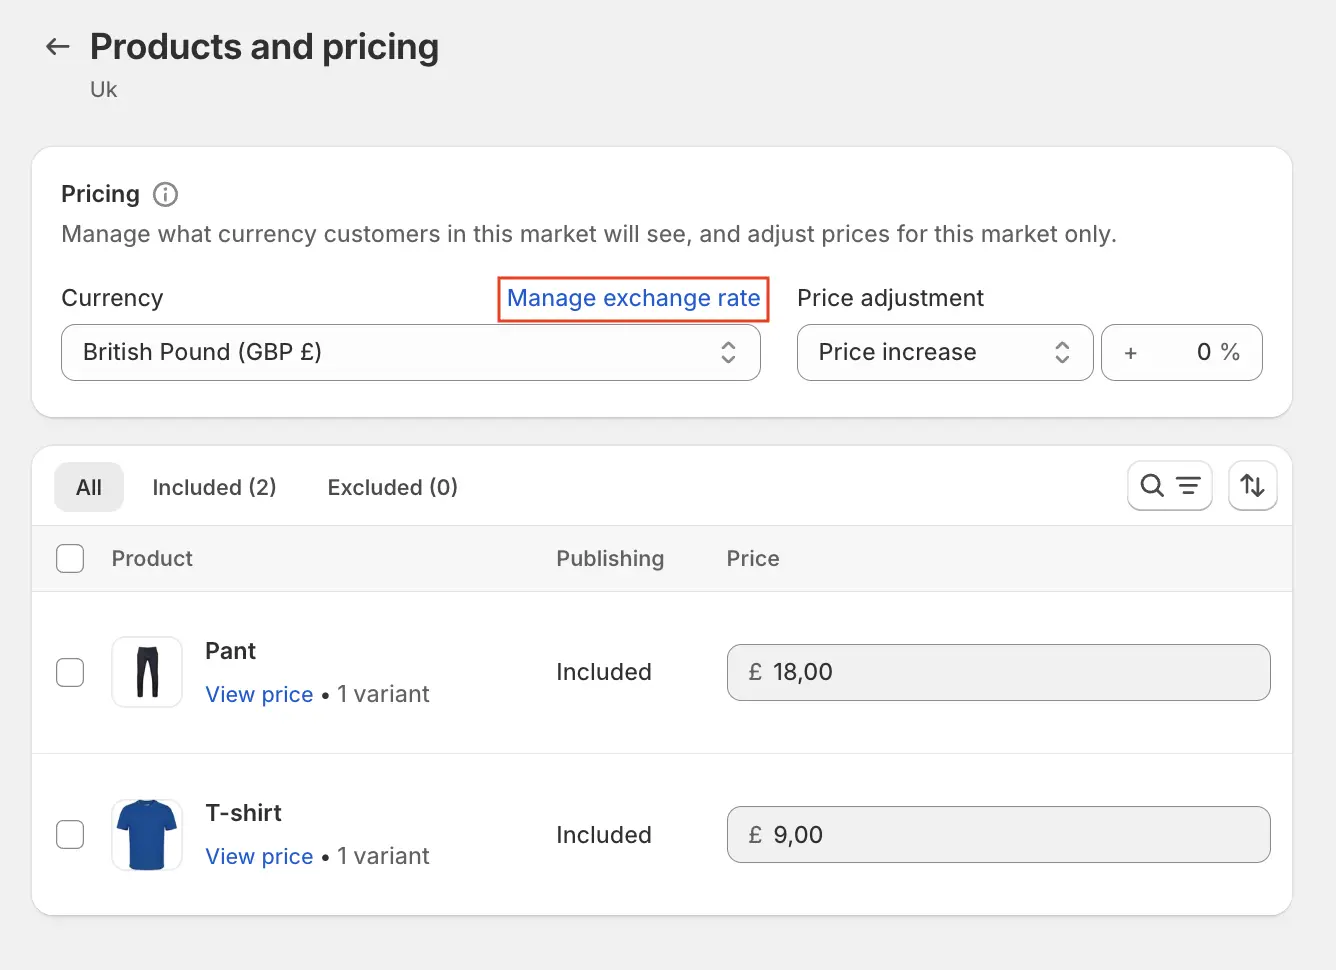
Task: Click the Manage exchange rate link
Action: pos(633,298)
